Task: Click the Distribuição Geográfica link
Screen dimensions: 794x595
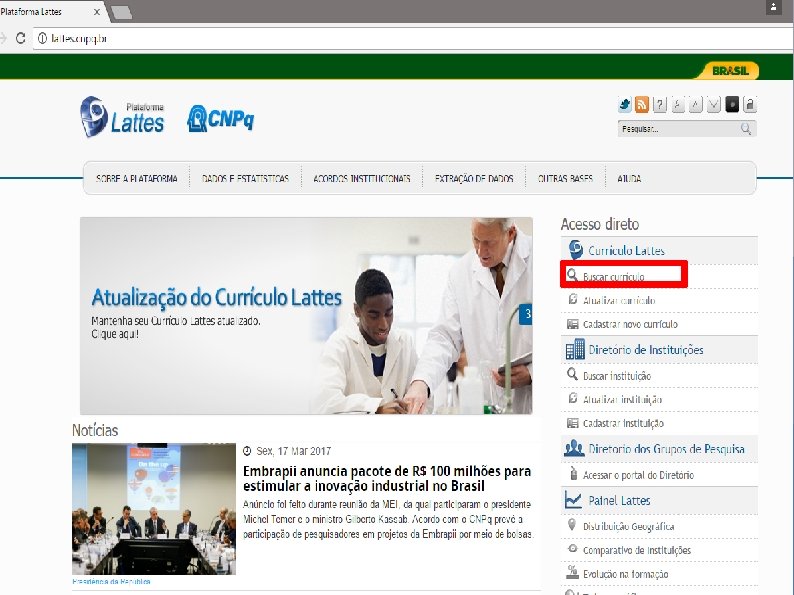Action: 628,527
